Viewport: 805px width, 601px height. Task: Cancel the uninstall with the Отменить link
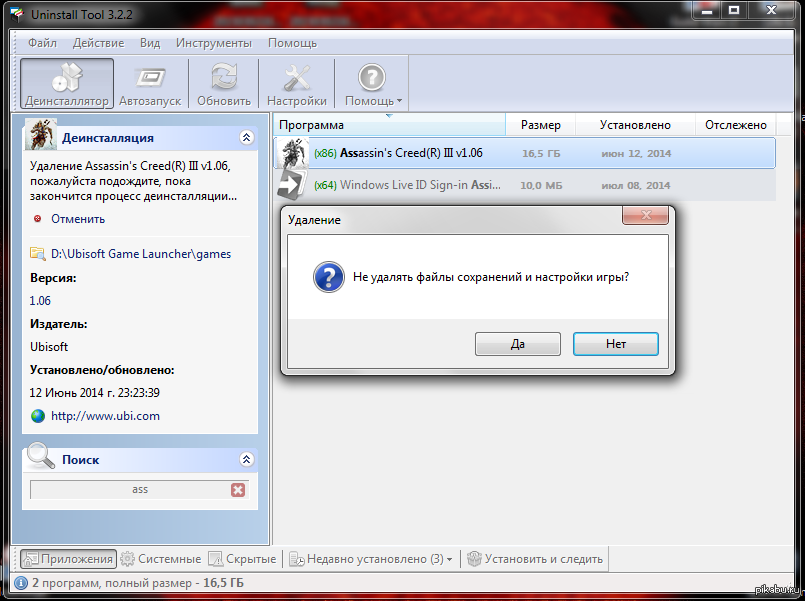click(78, 219)
